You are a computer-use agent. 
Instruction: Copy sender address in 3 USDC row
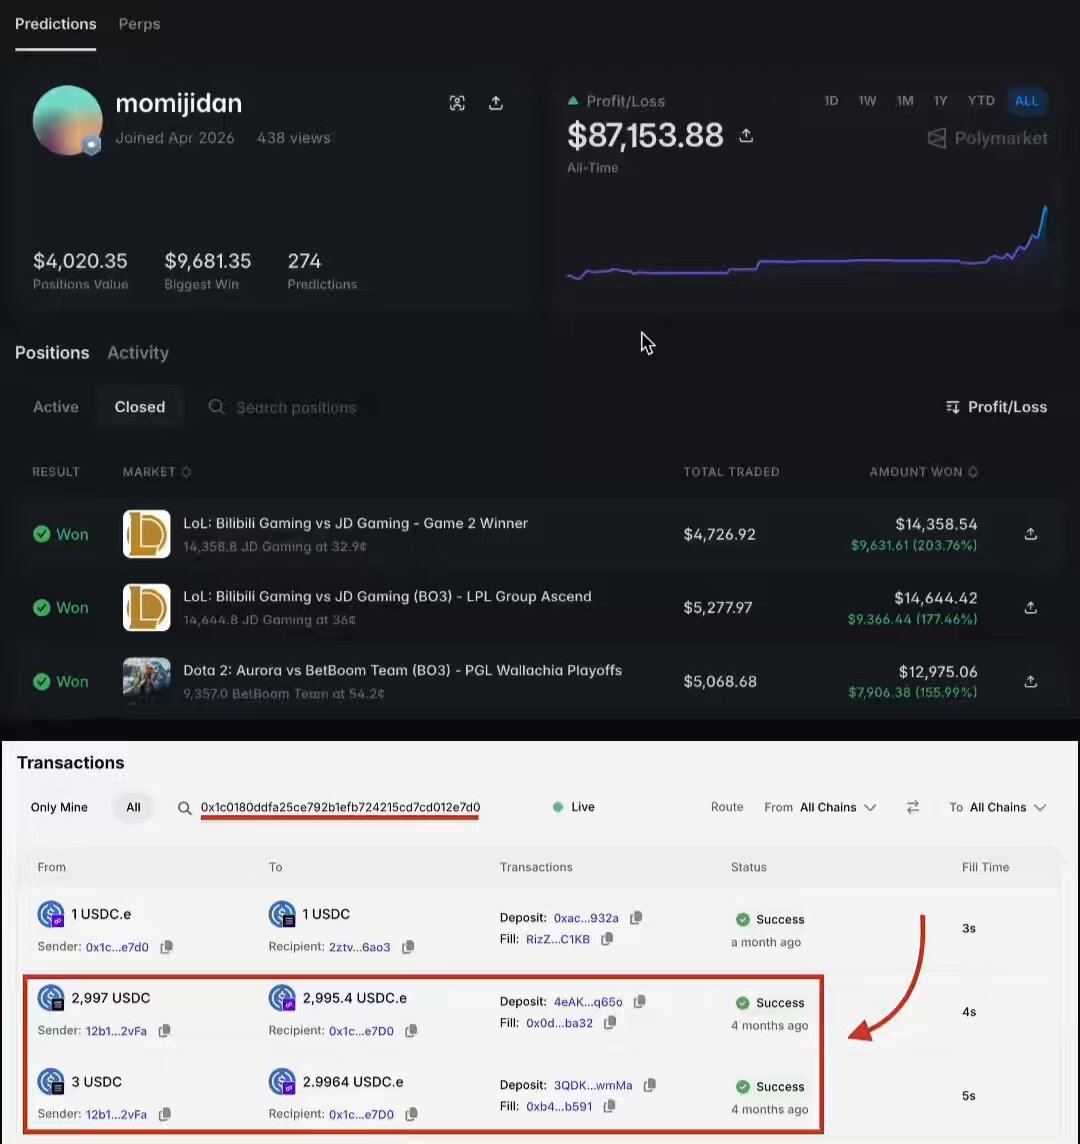tap(165, 1114)
